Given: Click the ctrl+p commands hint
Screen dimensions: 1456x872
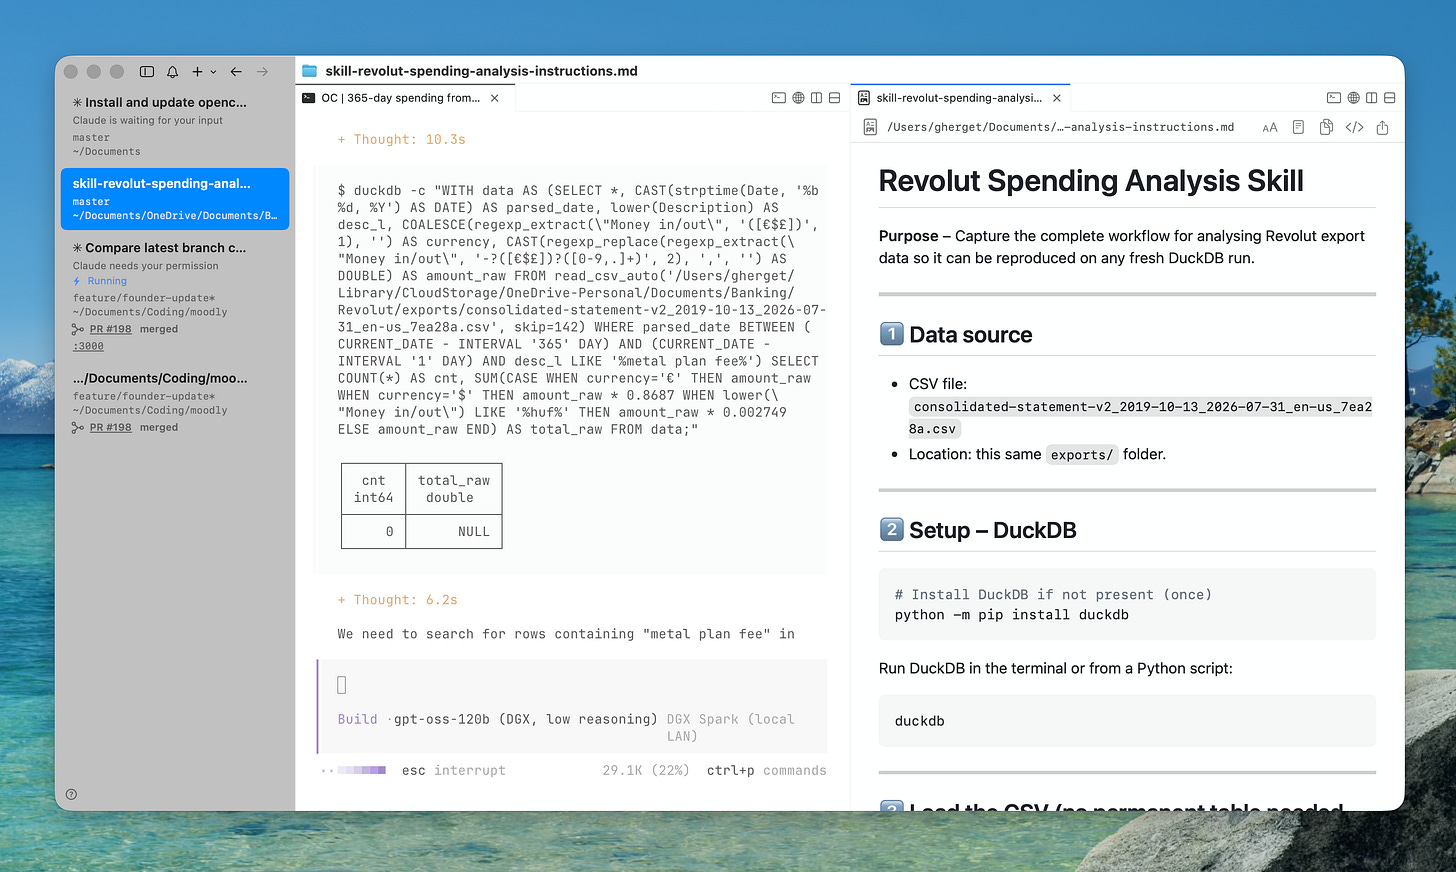Looking at the screenshot, I should tap(767, 770).
